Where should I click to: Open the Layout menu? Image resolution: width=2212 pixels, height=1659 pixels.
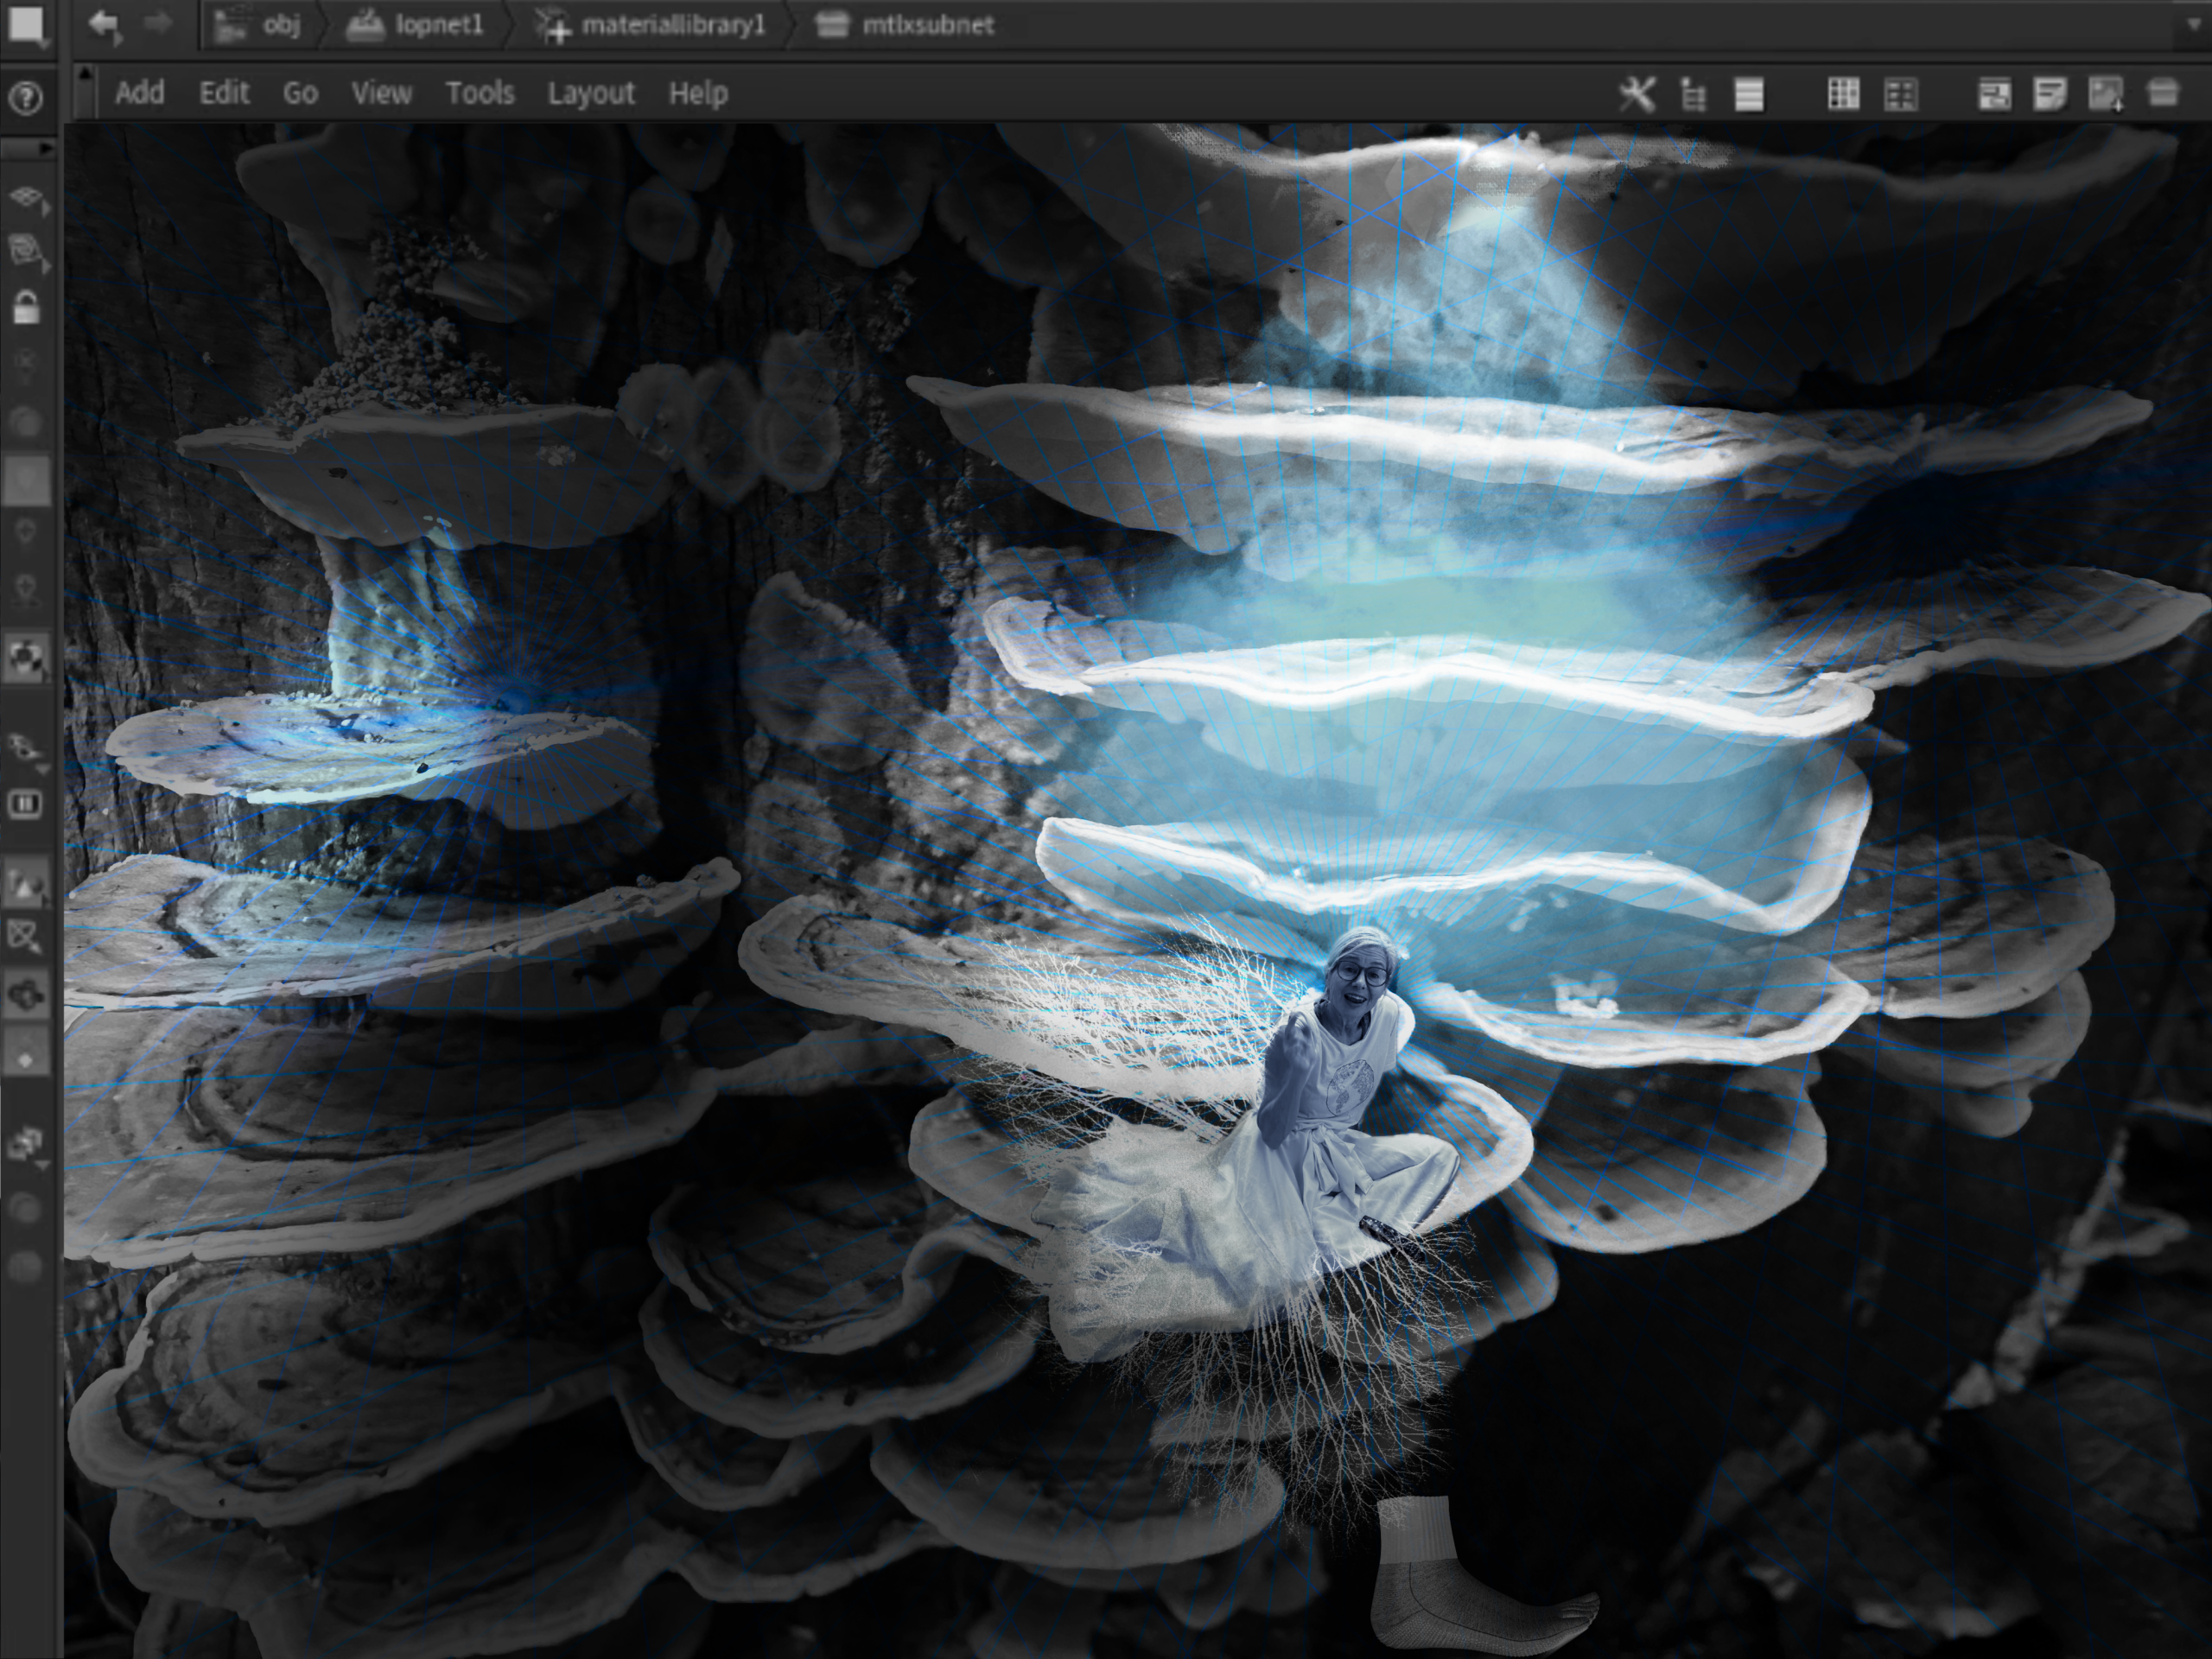tap(591, 93)
